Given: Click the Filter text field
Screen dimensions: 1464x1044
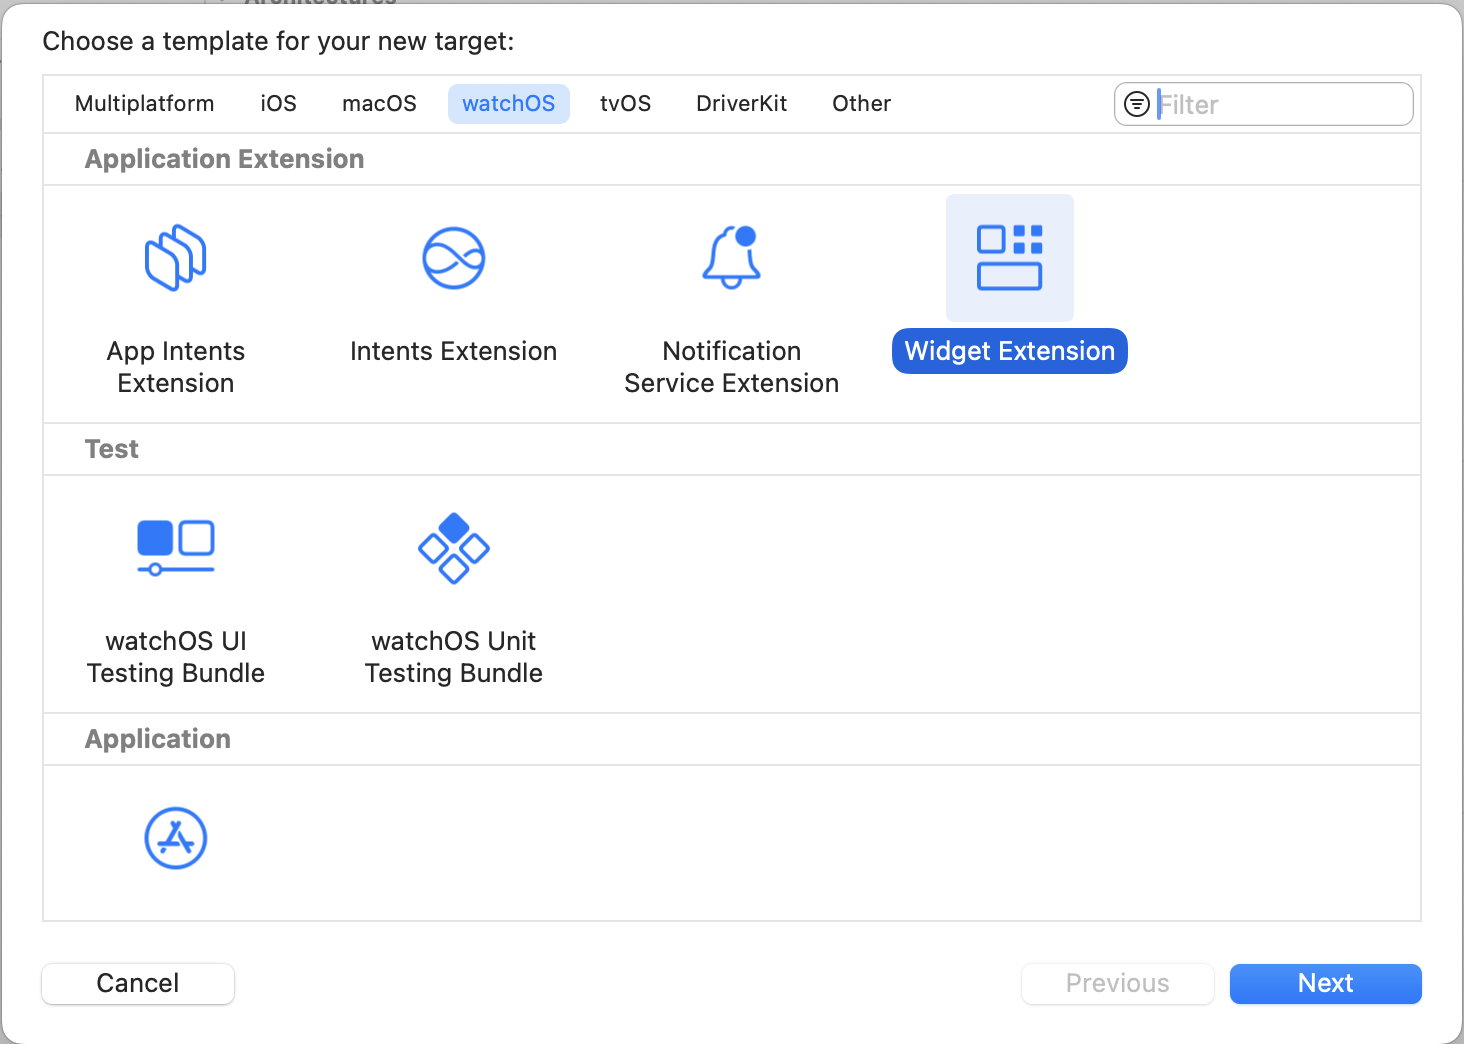Looking at the screenshot, I should 1280,104.
